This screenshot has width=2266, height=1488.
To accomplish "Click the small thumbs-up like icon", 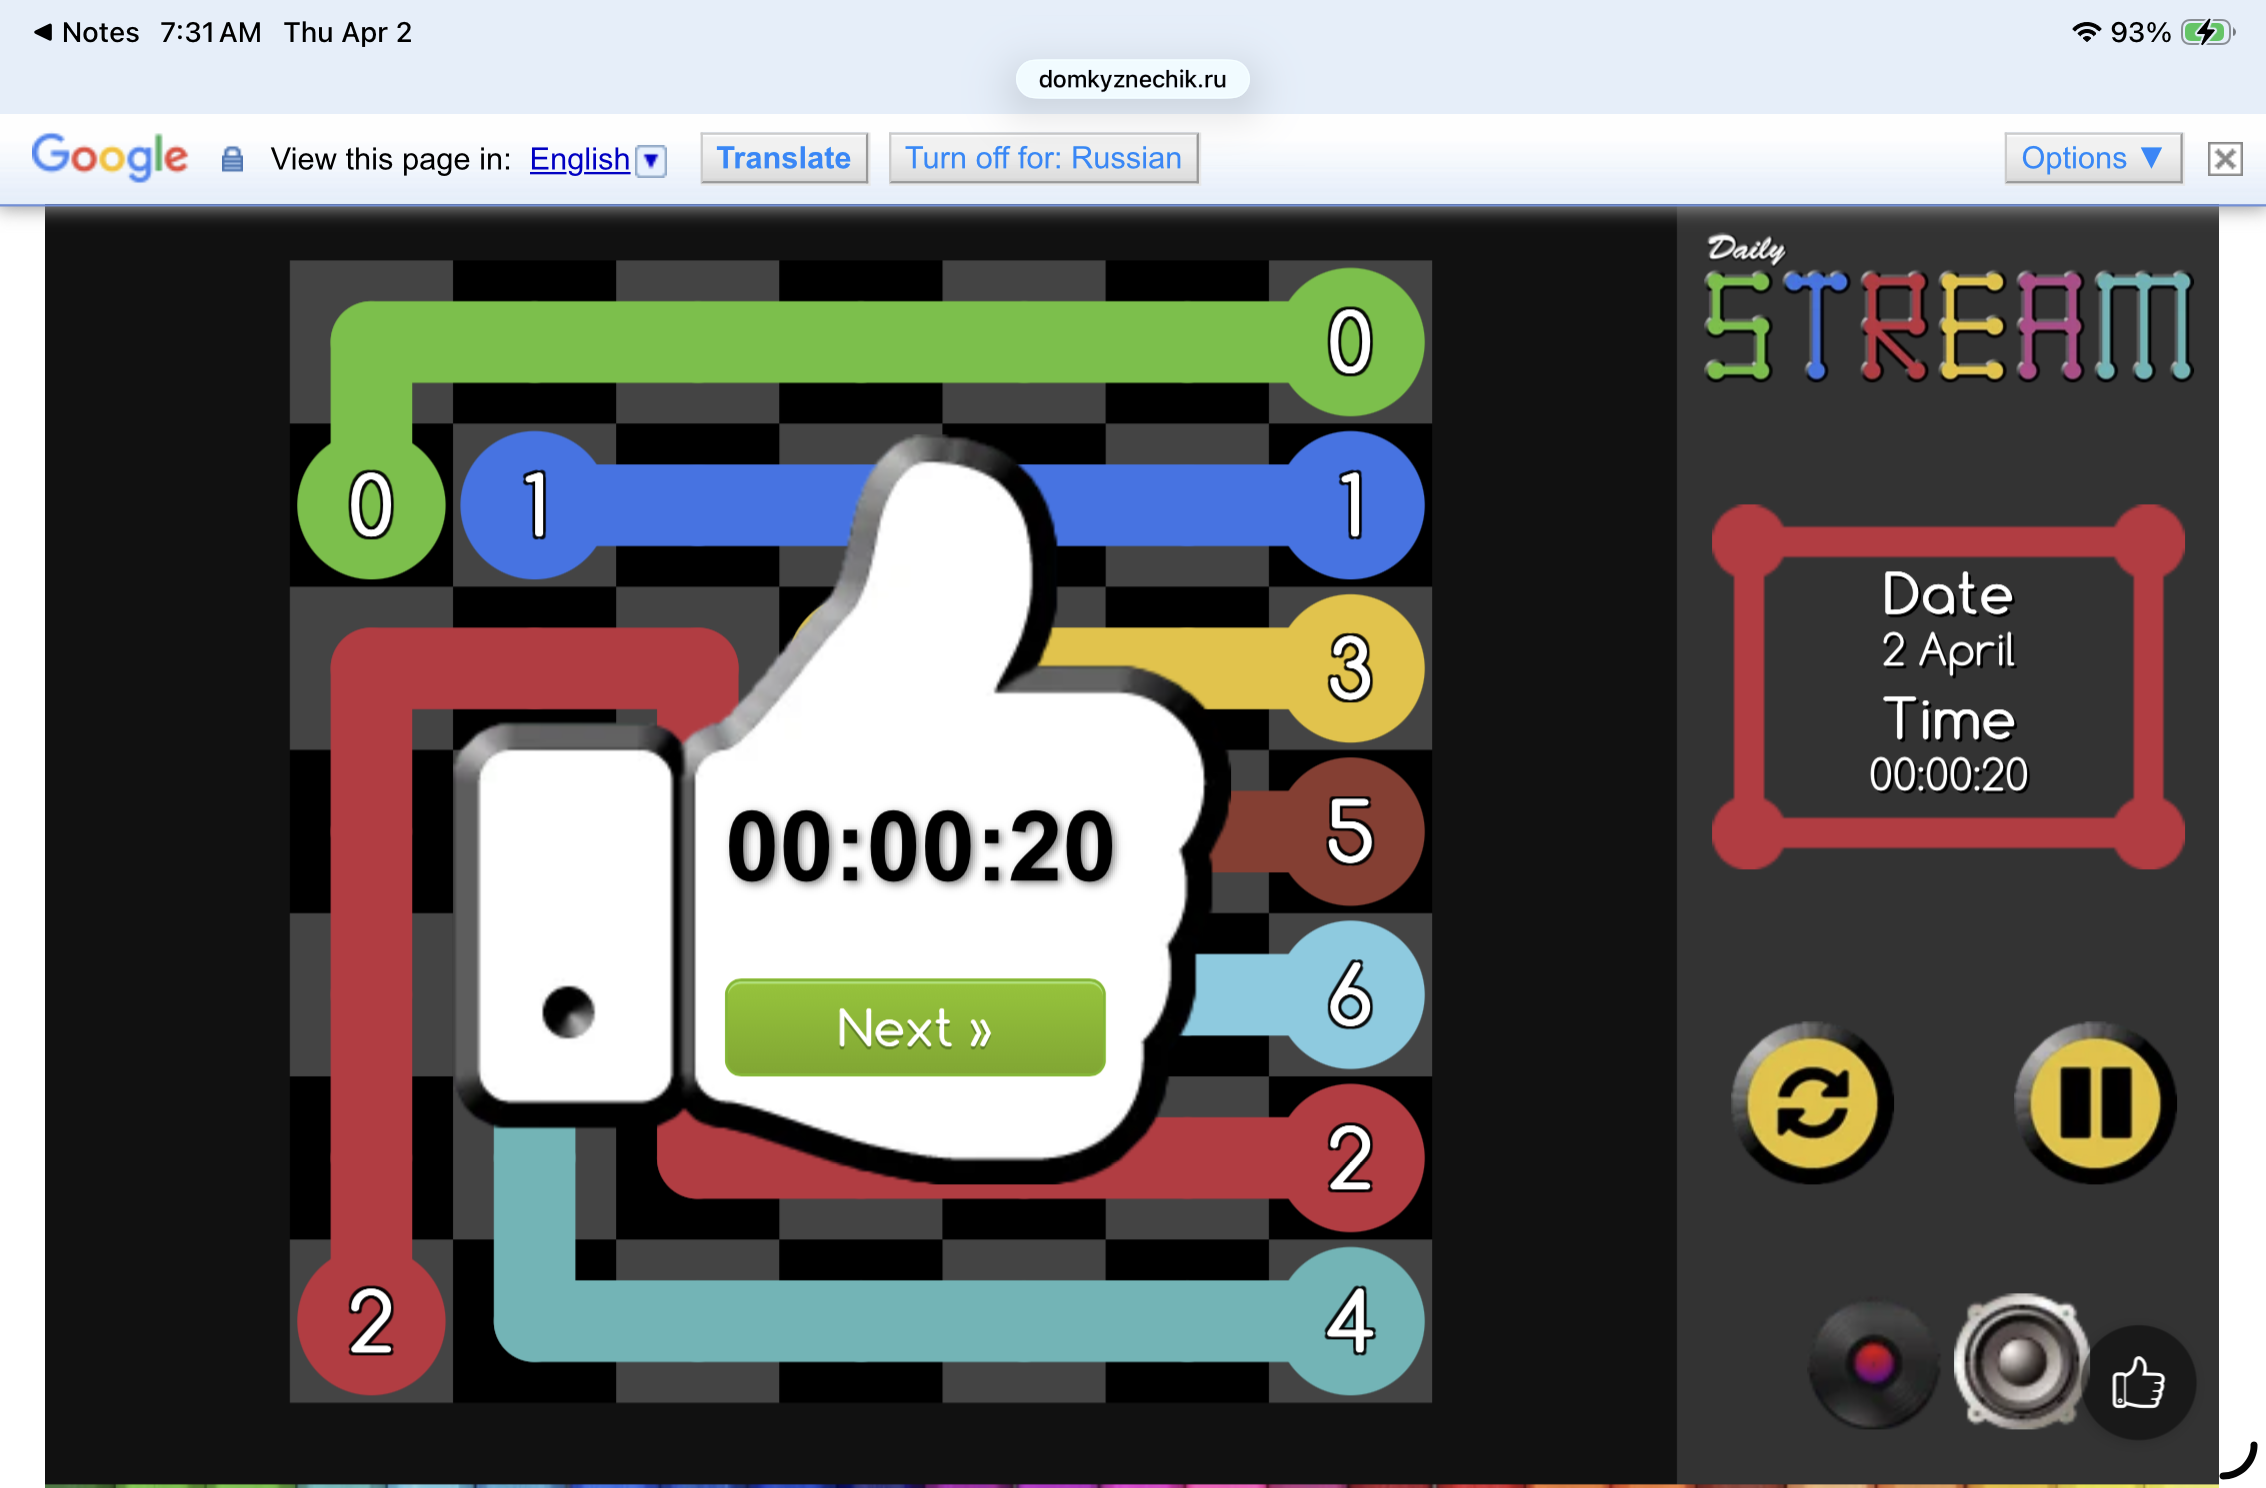I will click(2138, 1384).
